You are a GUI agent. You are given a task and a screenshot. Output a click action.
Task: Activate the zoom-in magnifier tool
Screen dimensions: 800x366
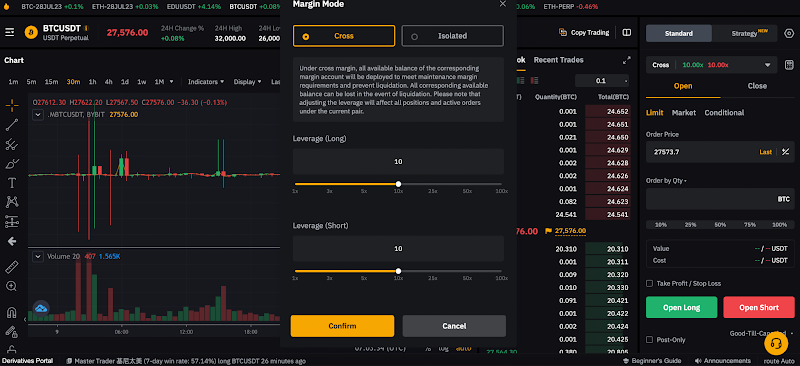(12, 286)
